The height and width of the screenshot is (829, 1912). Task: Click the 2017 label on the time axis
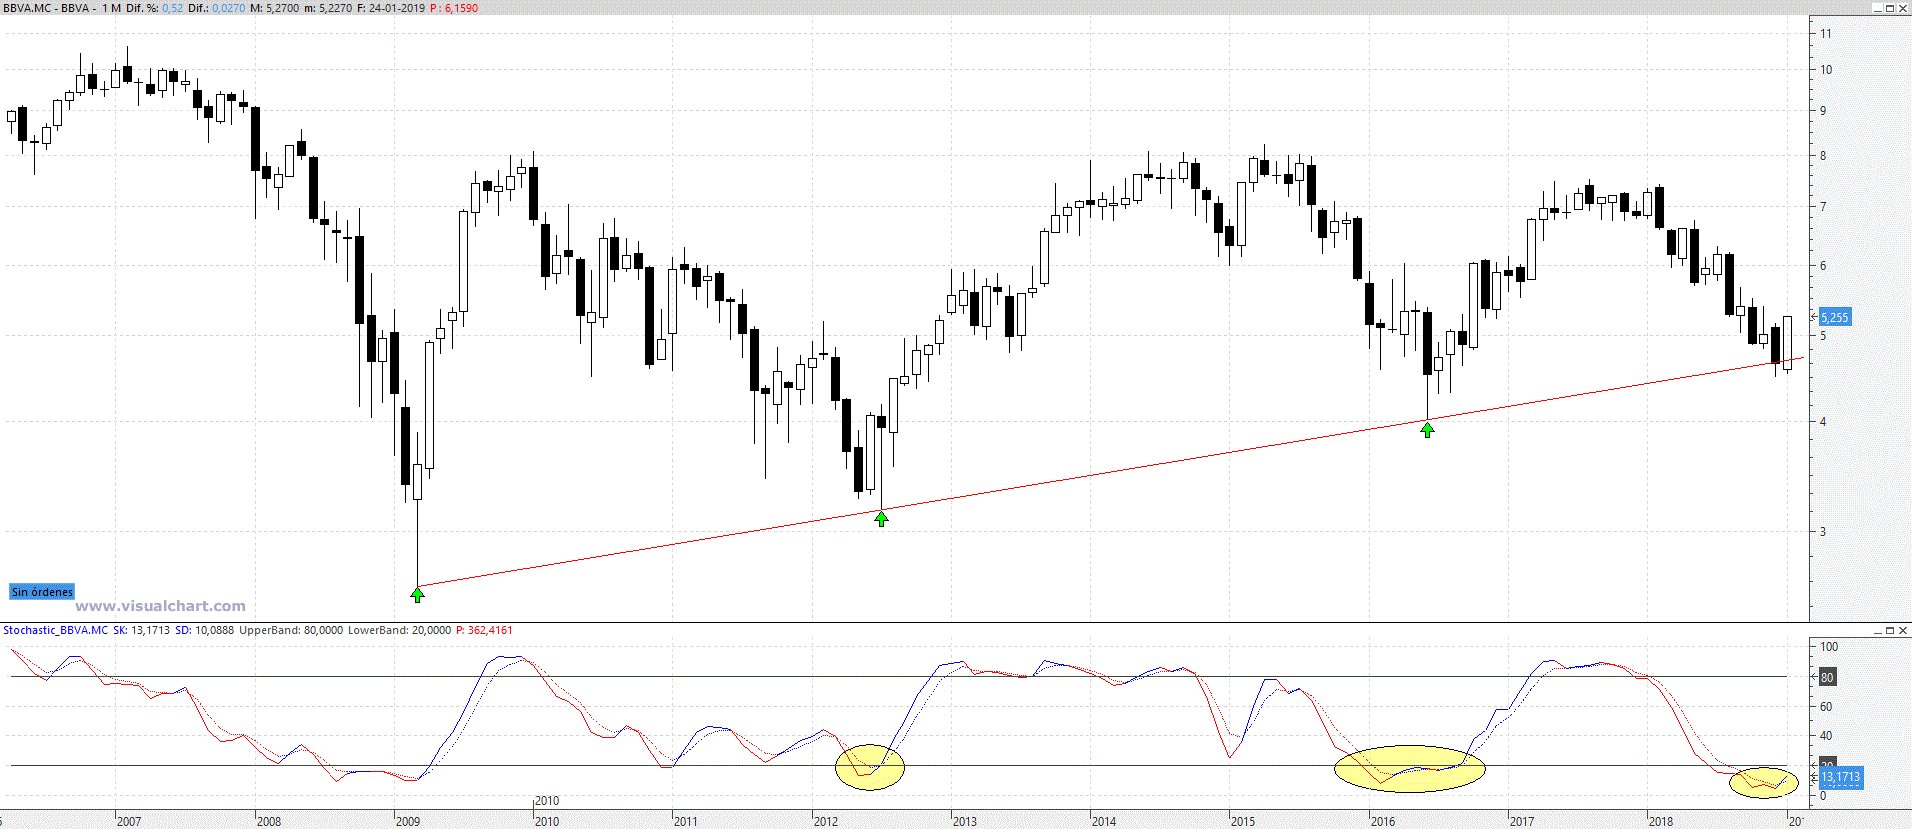click(x=1521, y=822)
